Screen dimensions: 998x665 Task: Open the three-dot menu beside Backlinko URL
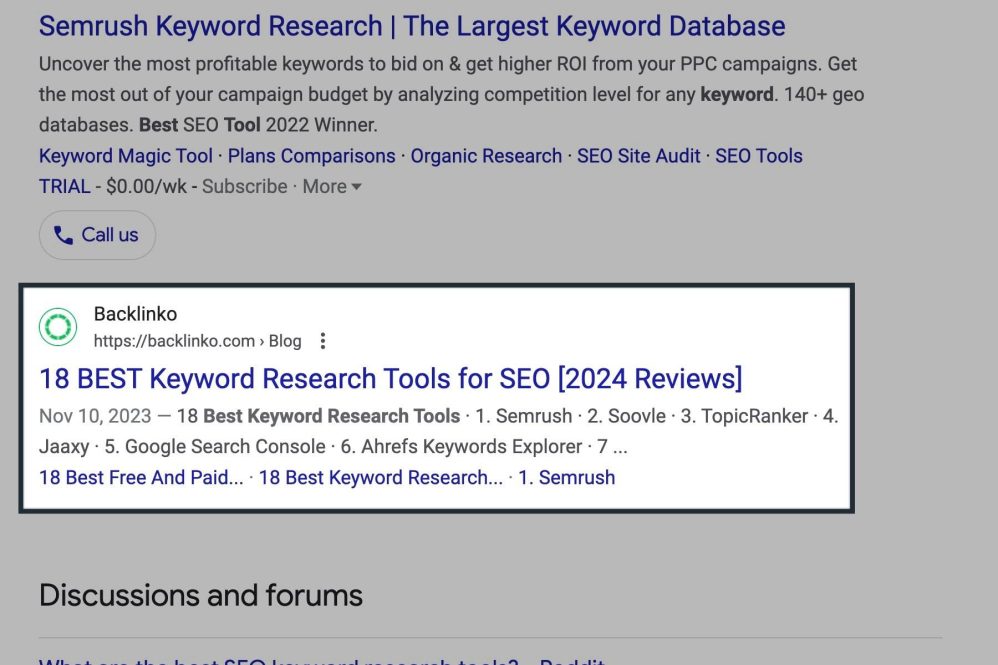322,341
